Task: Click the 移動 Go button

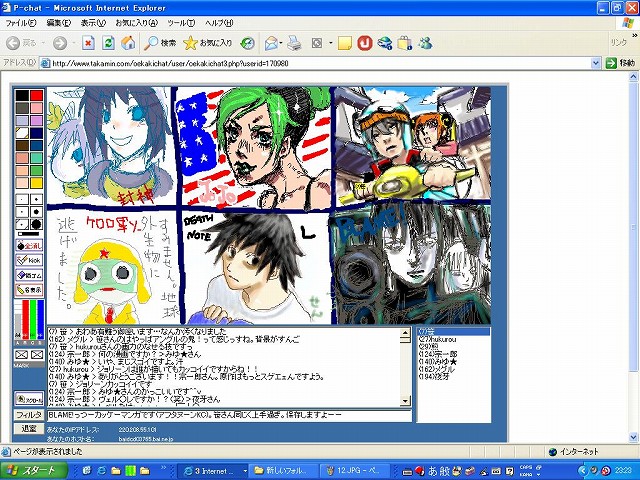Action: click(620, 63)
